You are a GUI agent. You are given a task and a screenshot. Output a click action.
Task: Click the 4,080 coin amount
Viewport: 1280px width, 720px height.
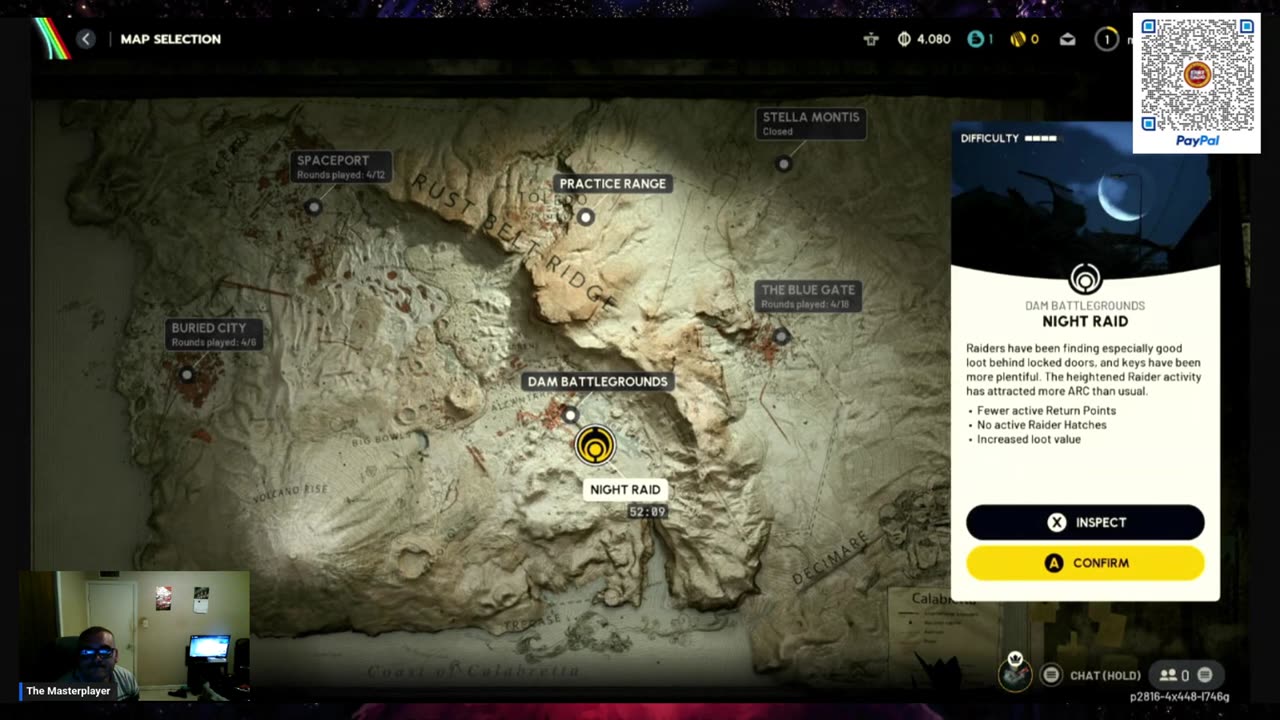click(x=933, y=39)
